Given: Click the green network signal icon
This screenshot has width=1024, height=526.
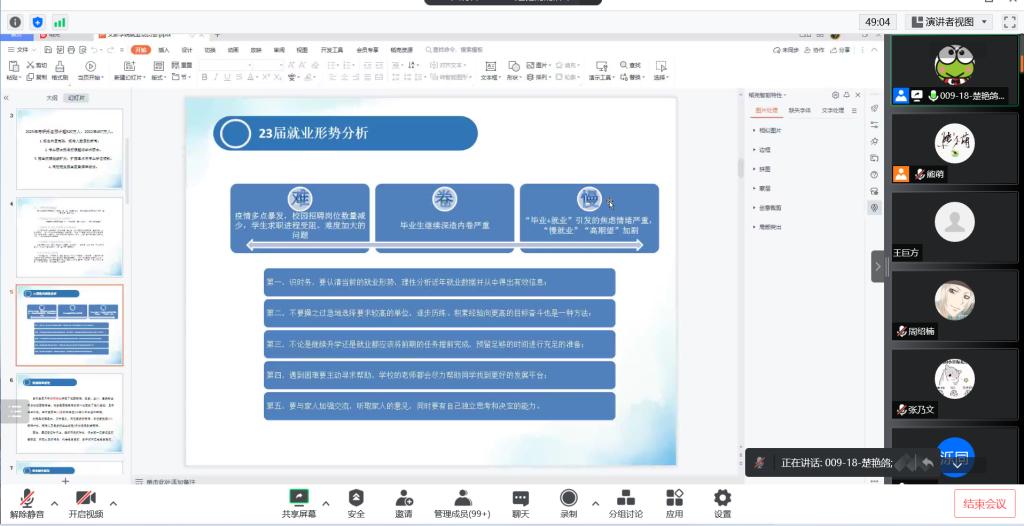Looking at the screenshot, I should click(60, 21).
